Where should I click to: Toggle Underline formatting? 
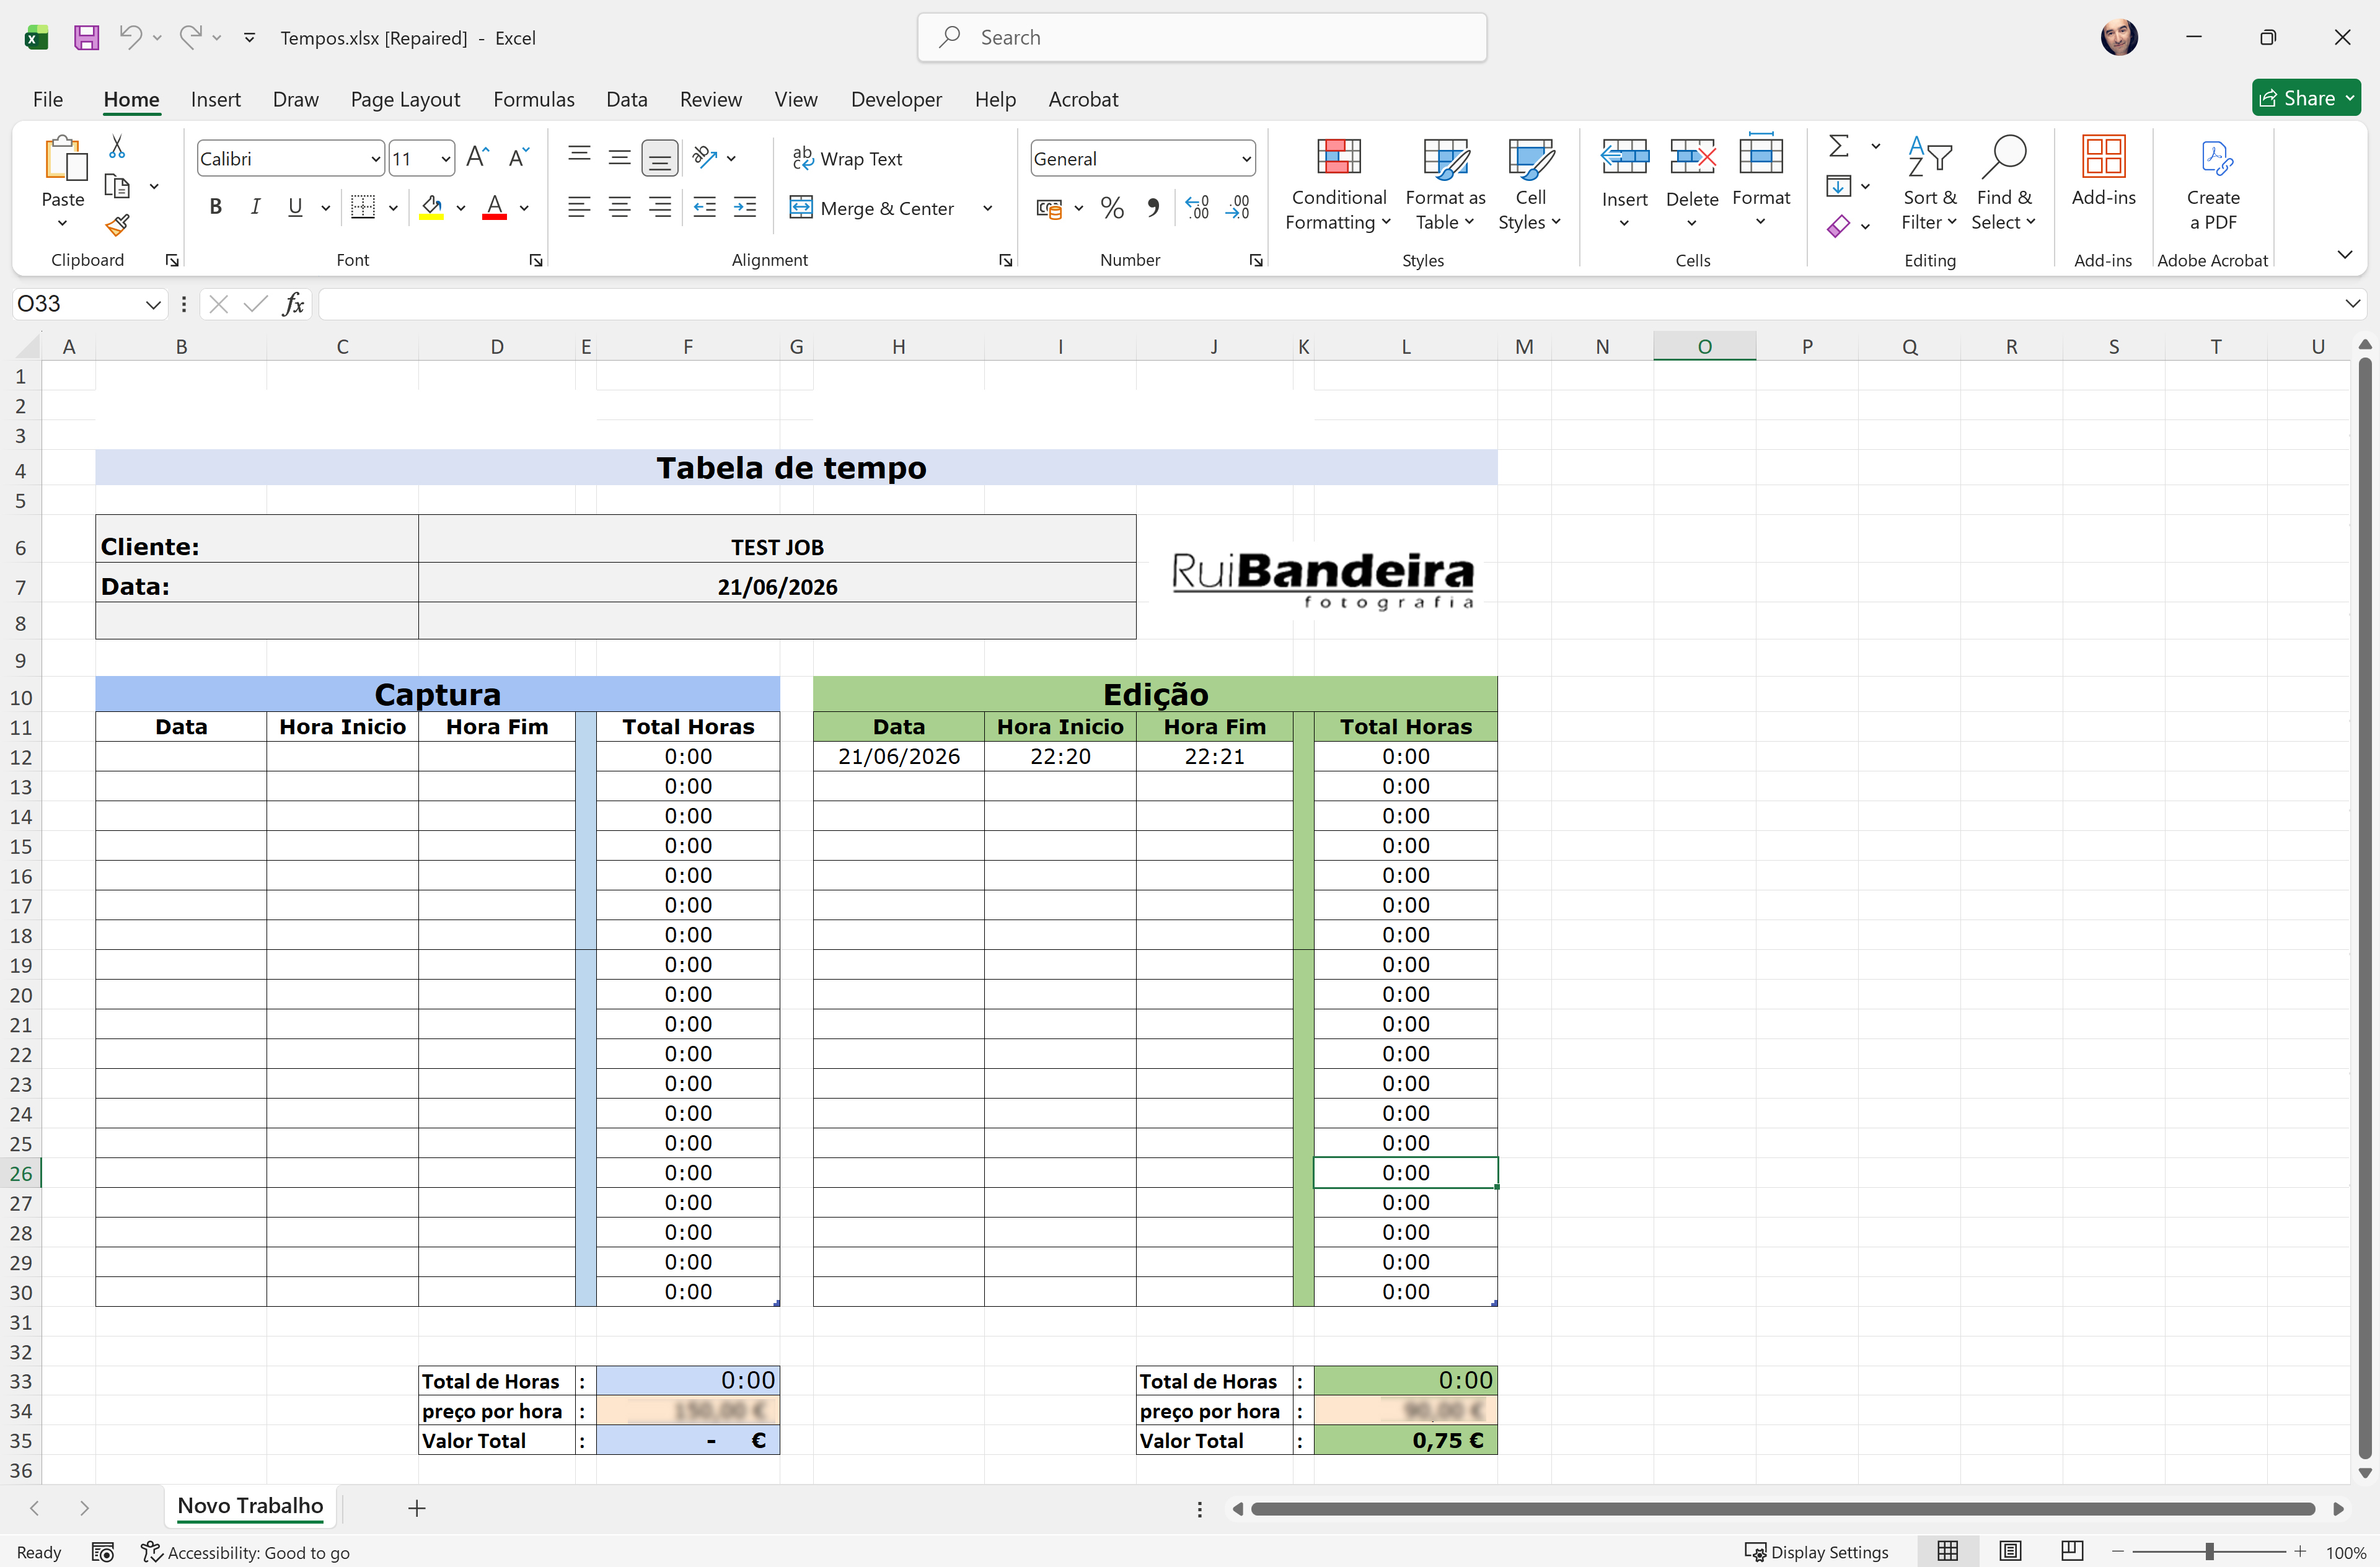point(295,207)
